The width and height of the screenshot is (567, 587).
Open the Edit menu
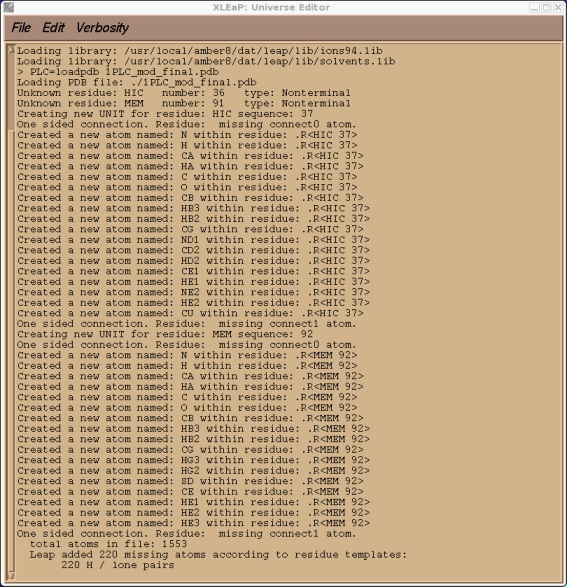[53, 28]
